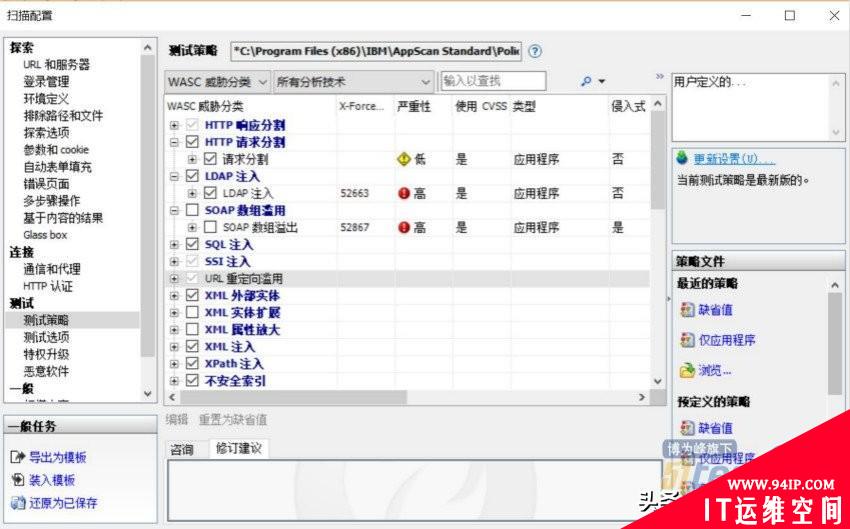This screenshot has width=850, height=529.
Task: Click the predefined 缺省值 policy icon
Action: pos(687,428)
